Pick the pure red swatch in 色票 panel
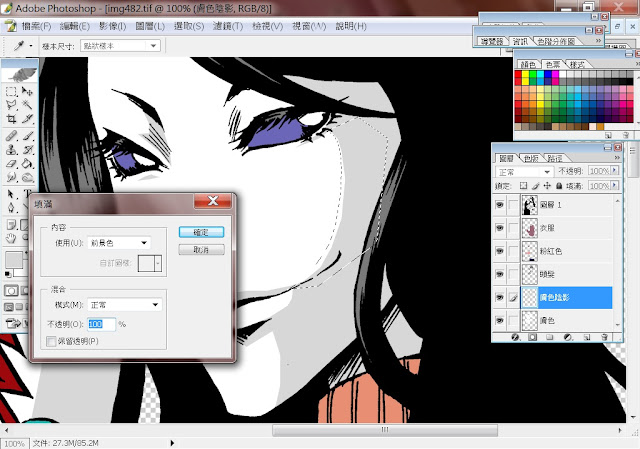The height and width of the screenshot is (449, 640). tap(518, 74)
